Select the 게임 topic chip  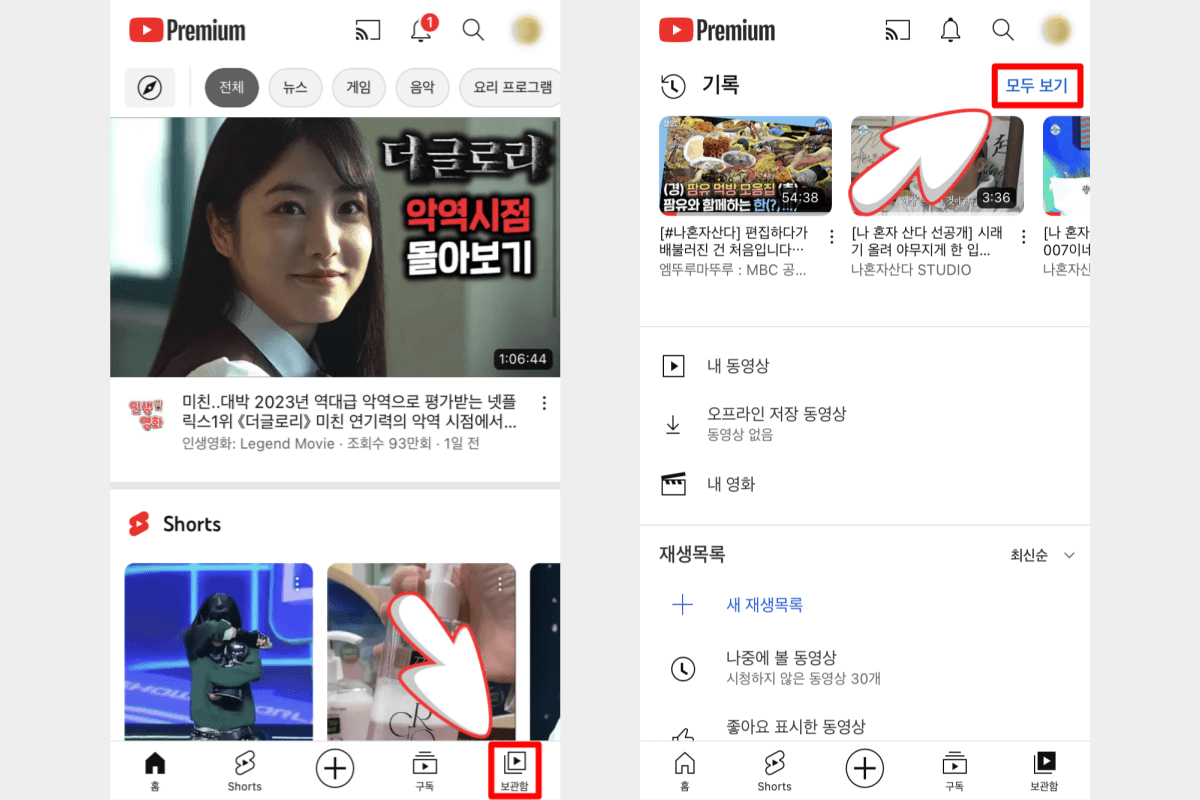tap(359, 88)
